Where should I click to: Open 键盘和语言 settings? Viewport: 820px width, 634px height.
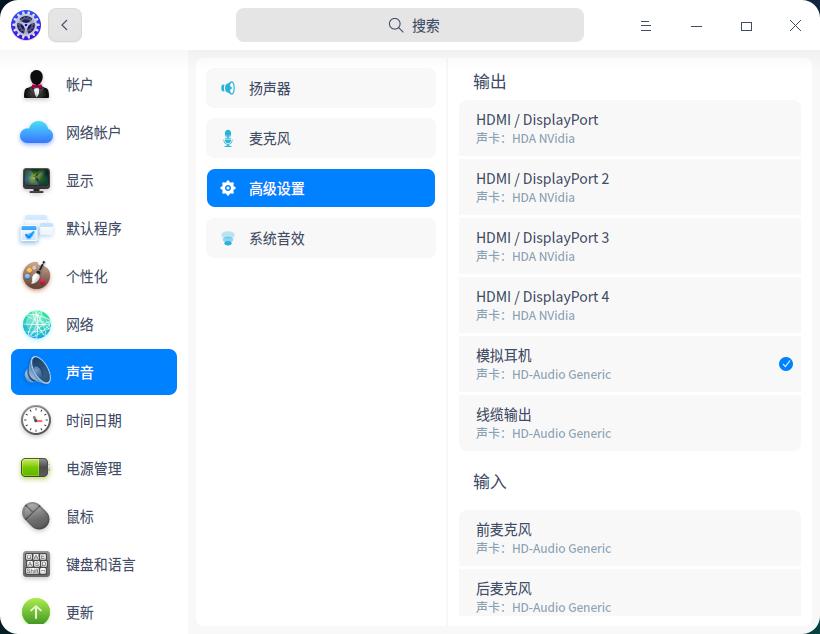[x=100, y=565]
